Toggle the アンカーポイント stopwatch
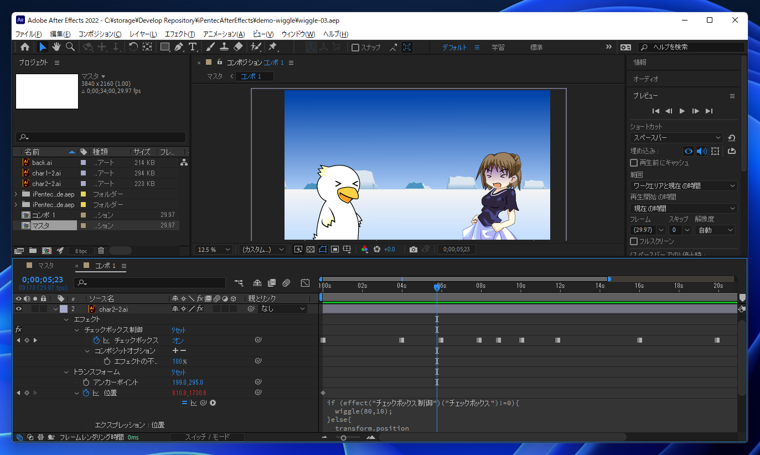 pos(86,382)
